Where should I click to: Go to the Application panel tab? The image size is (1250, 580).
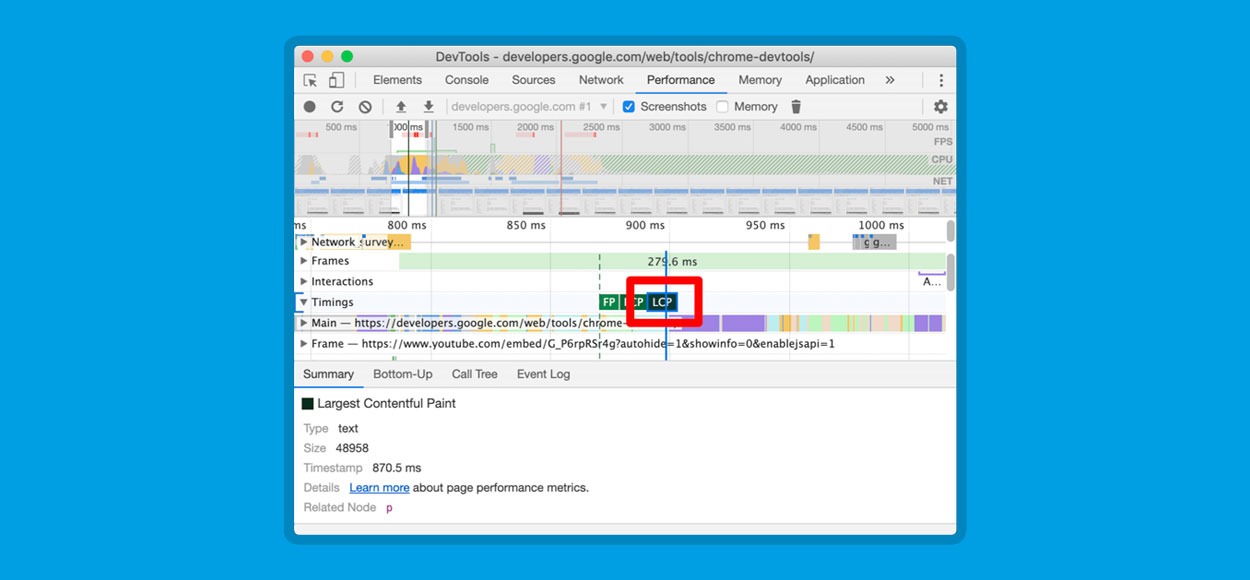[x=835, y=80]
